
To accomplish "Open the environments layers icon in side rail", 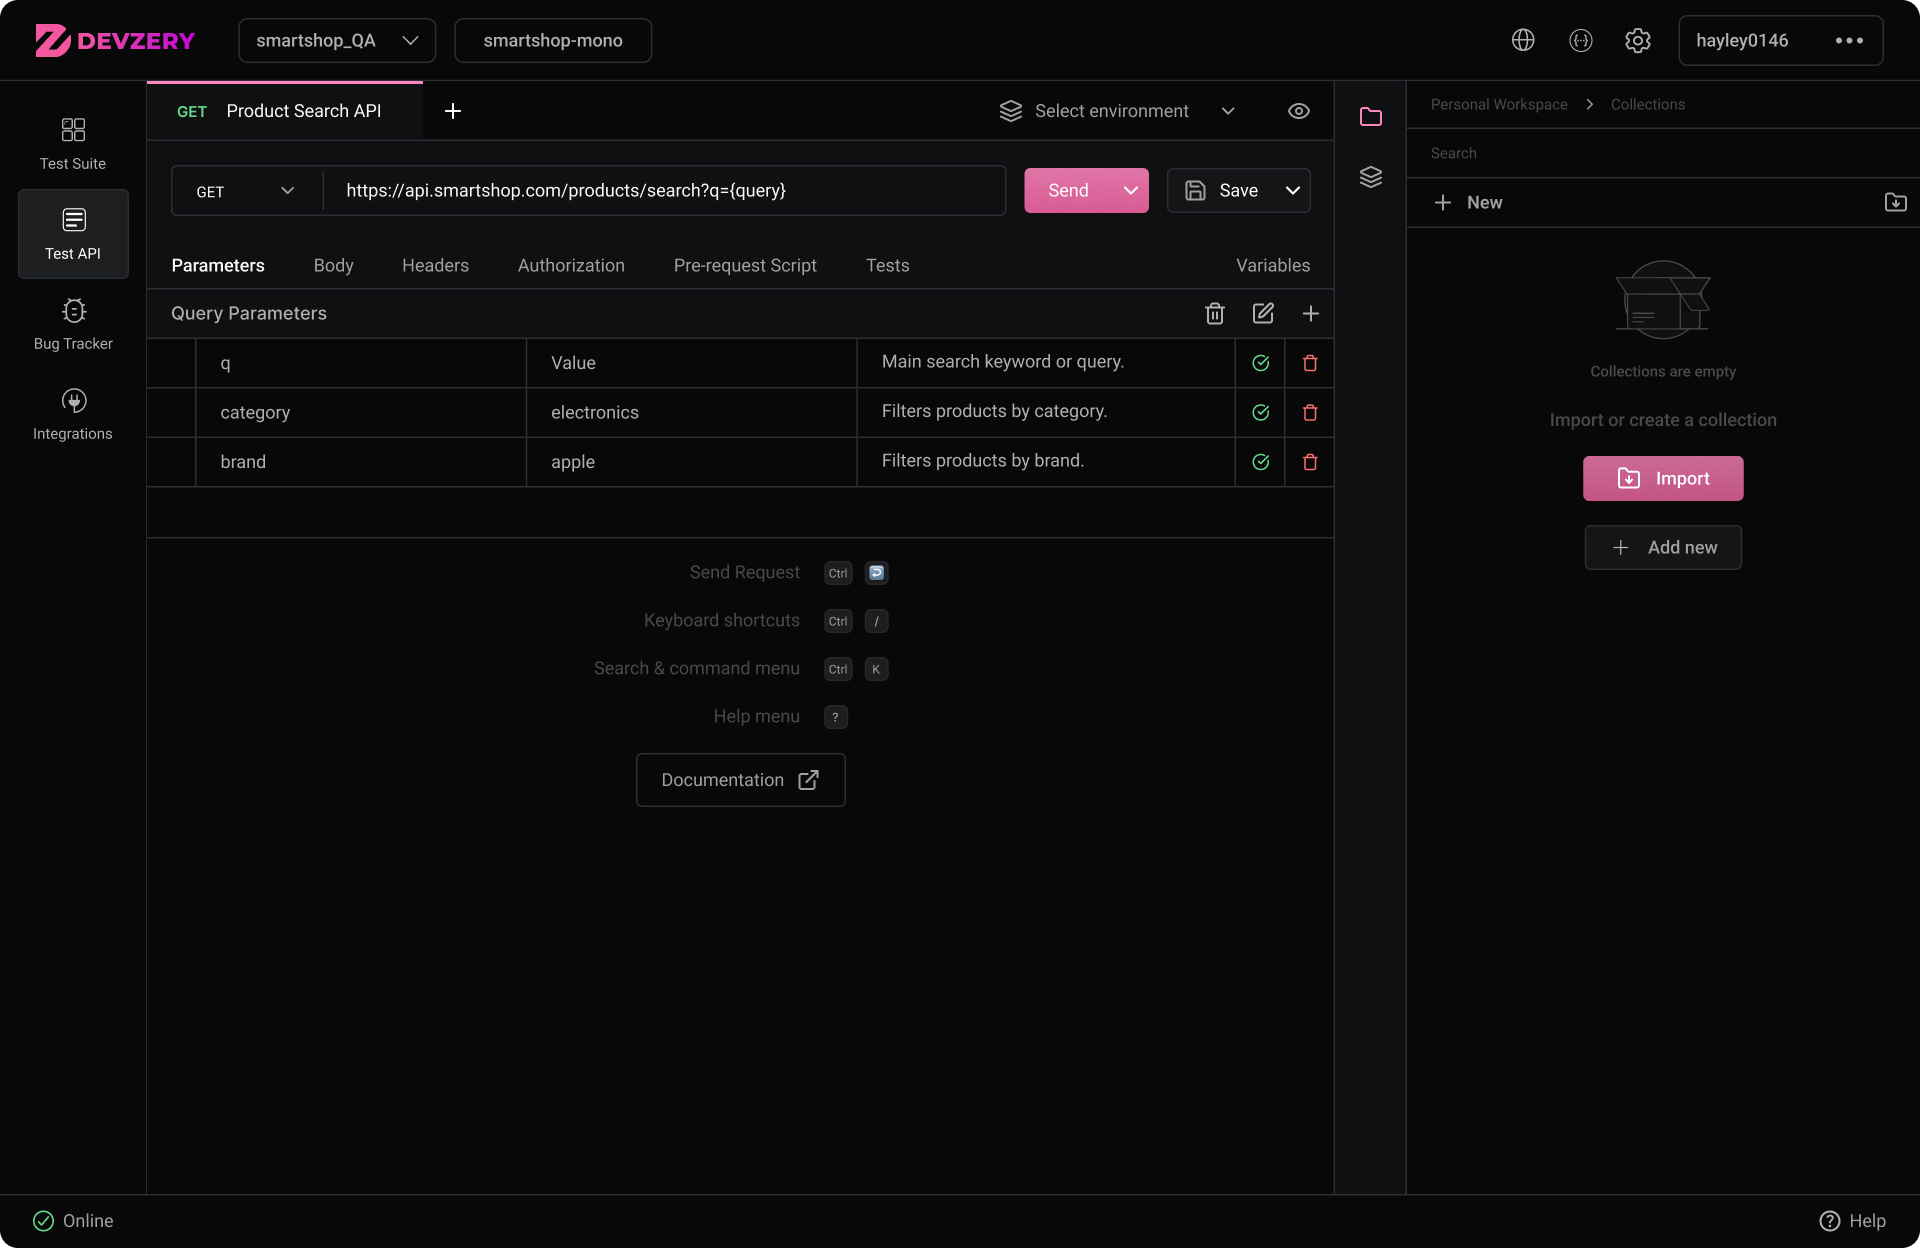I will pyautogui.click(x=1371, y=177).
